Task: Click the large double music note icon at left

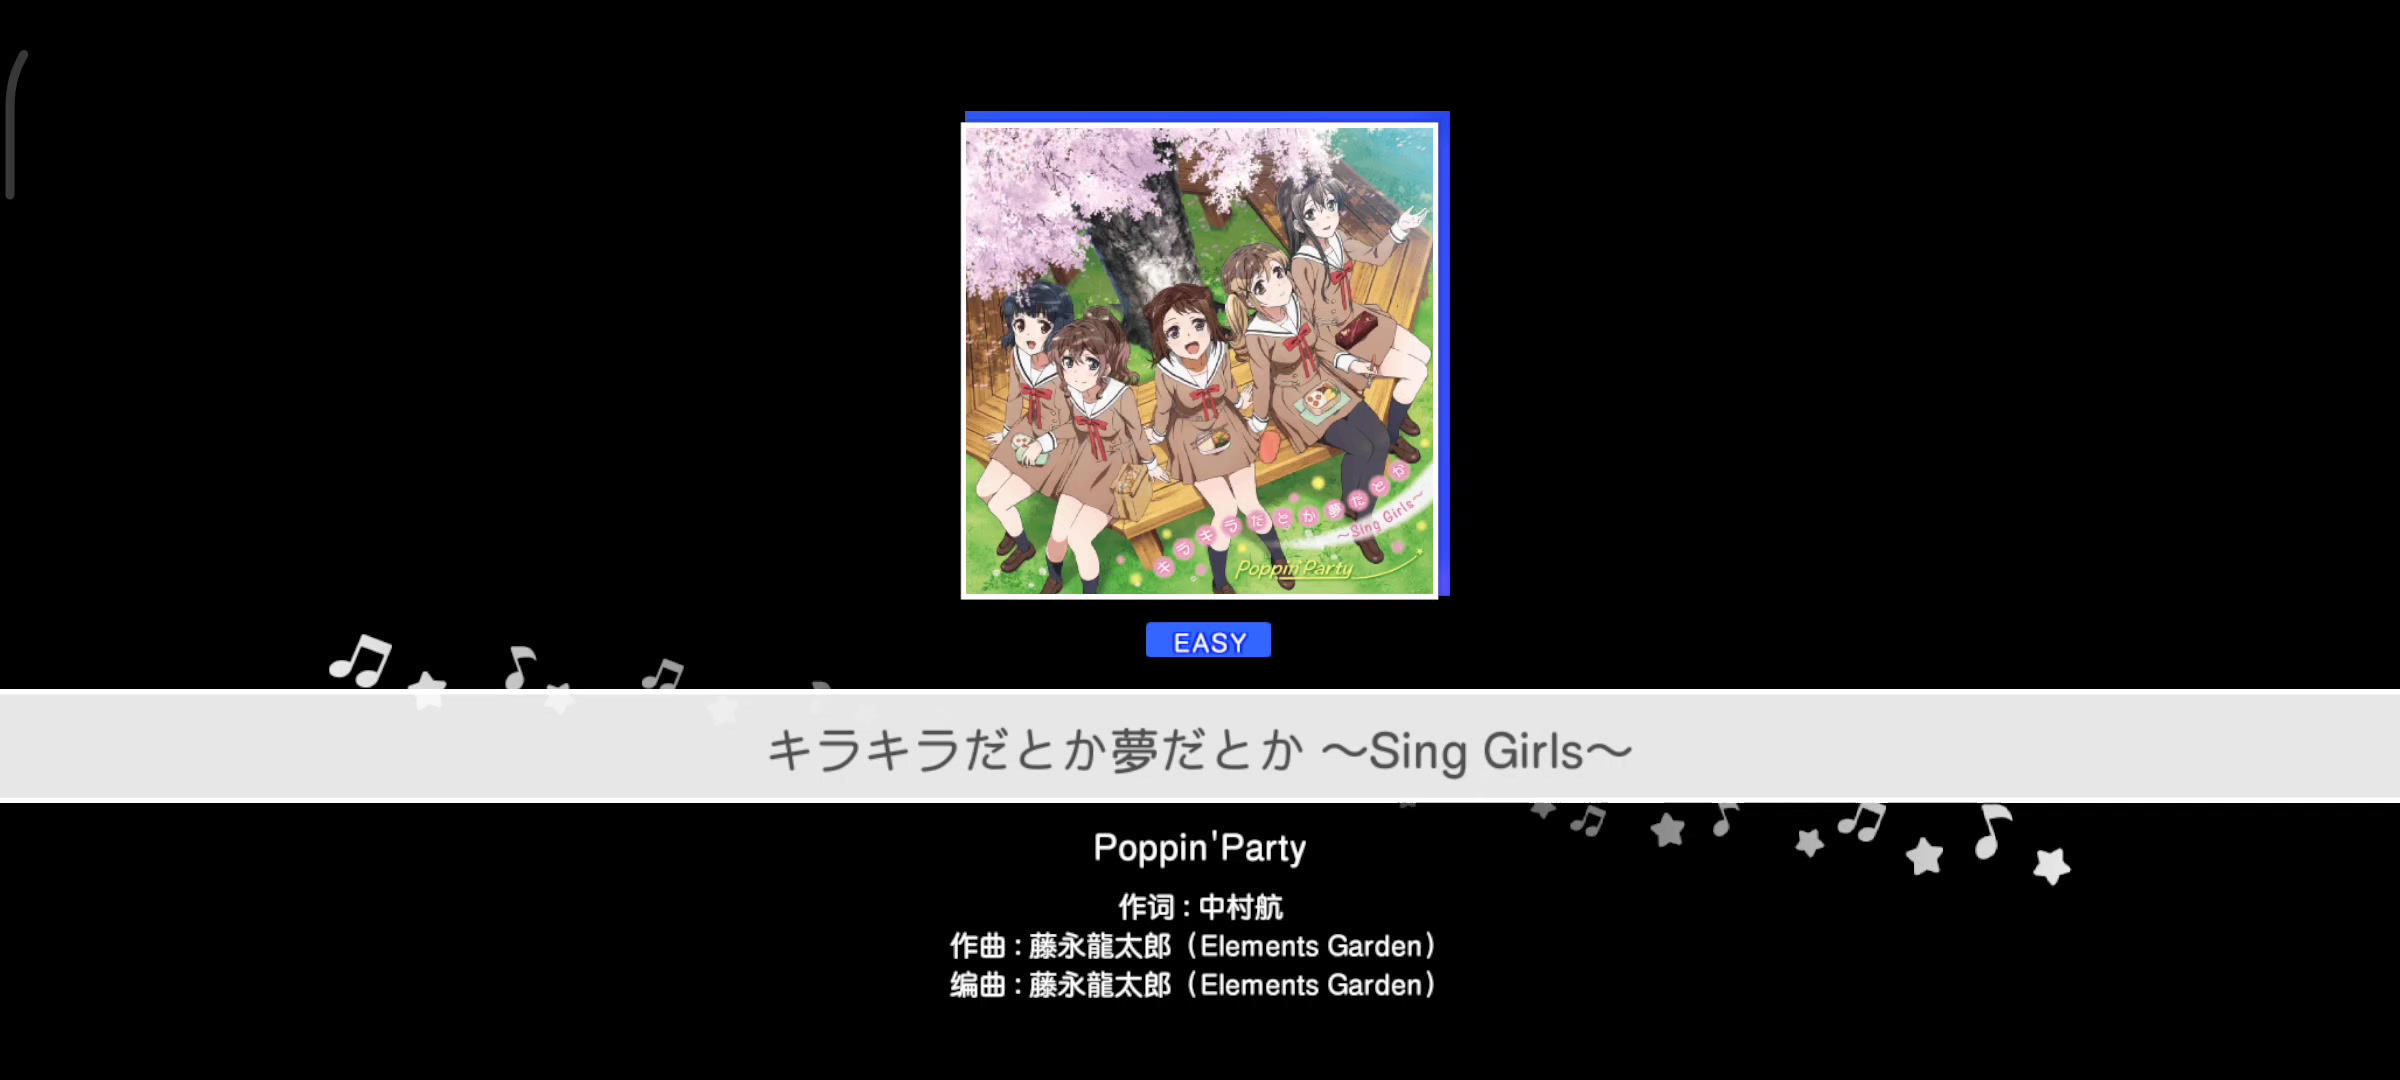Action: coord(360,660)
